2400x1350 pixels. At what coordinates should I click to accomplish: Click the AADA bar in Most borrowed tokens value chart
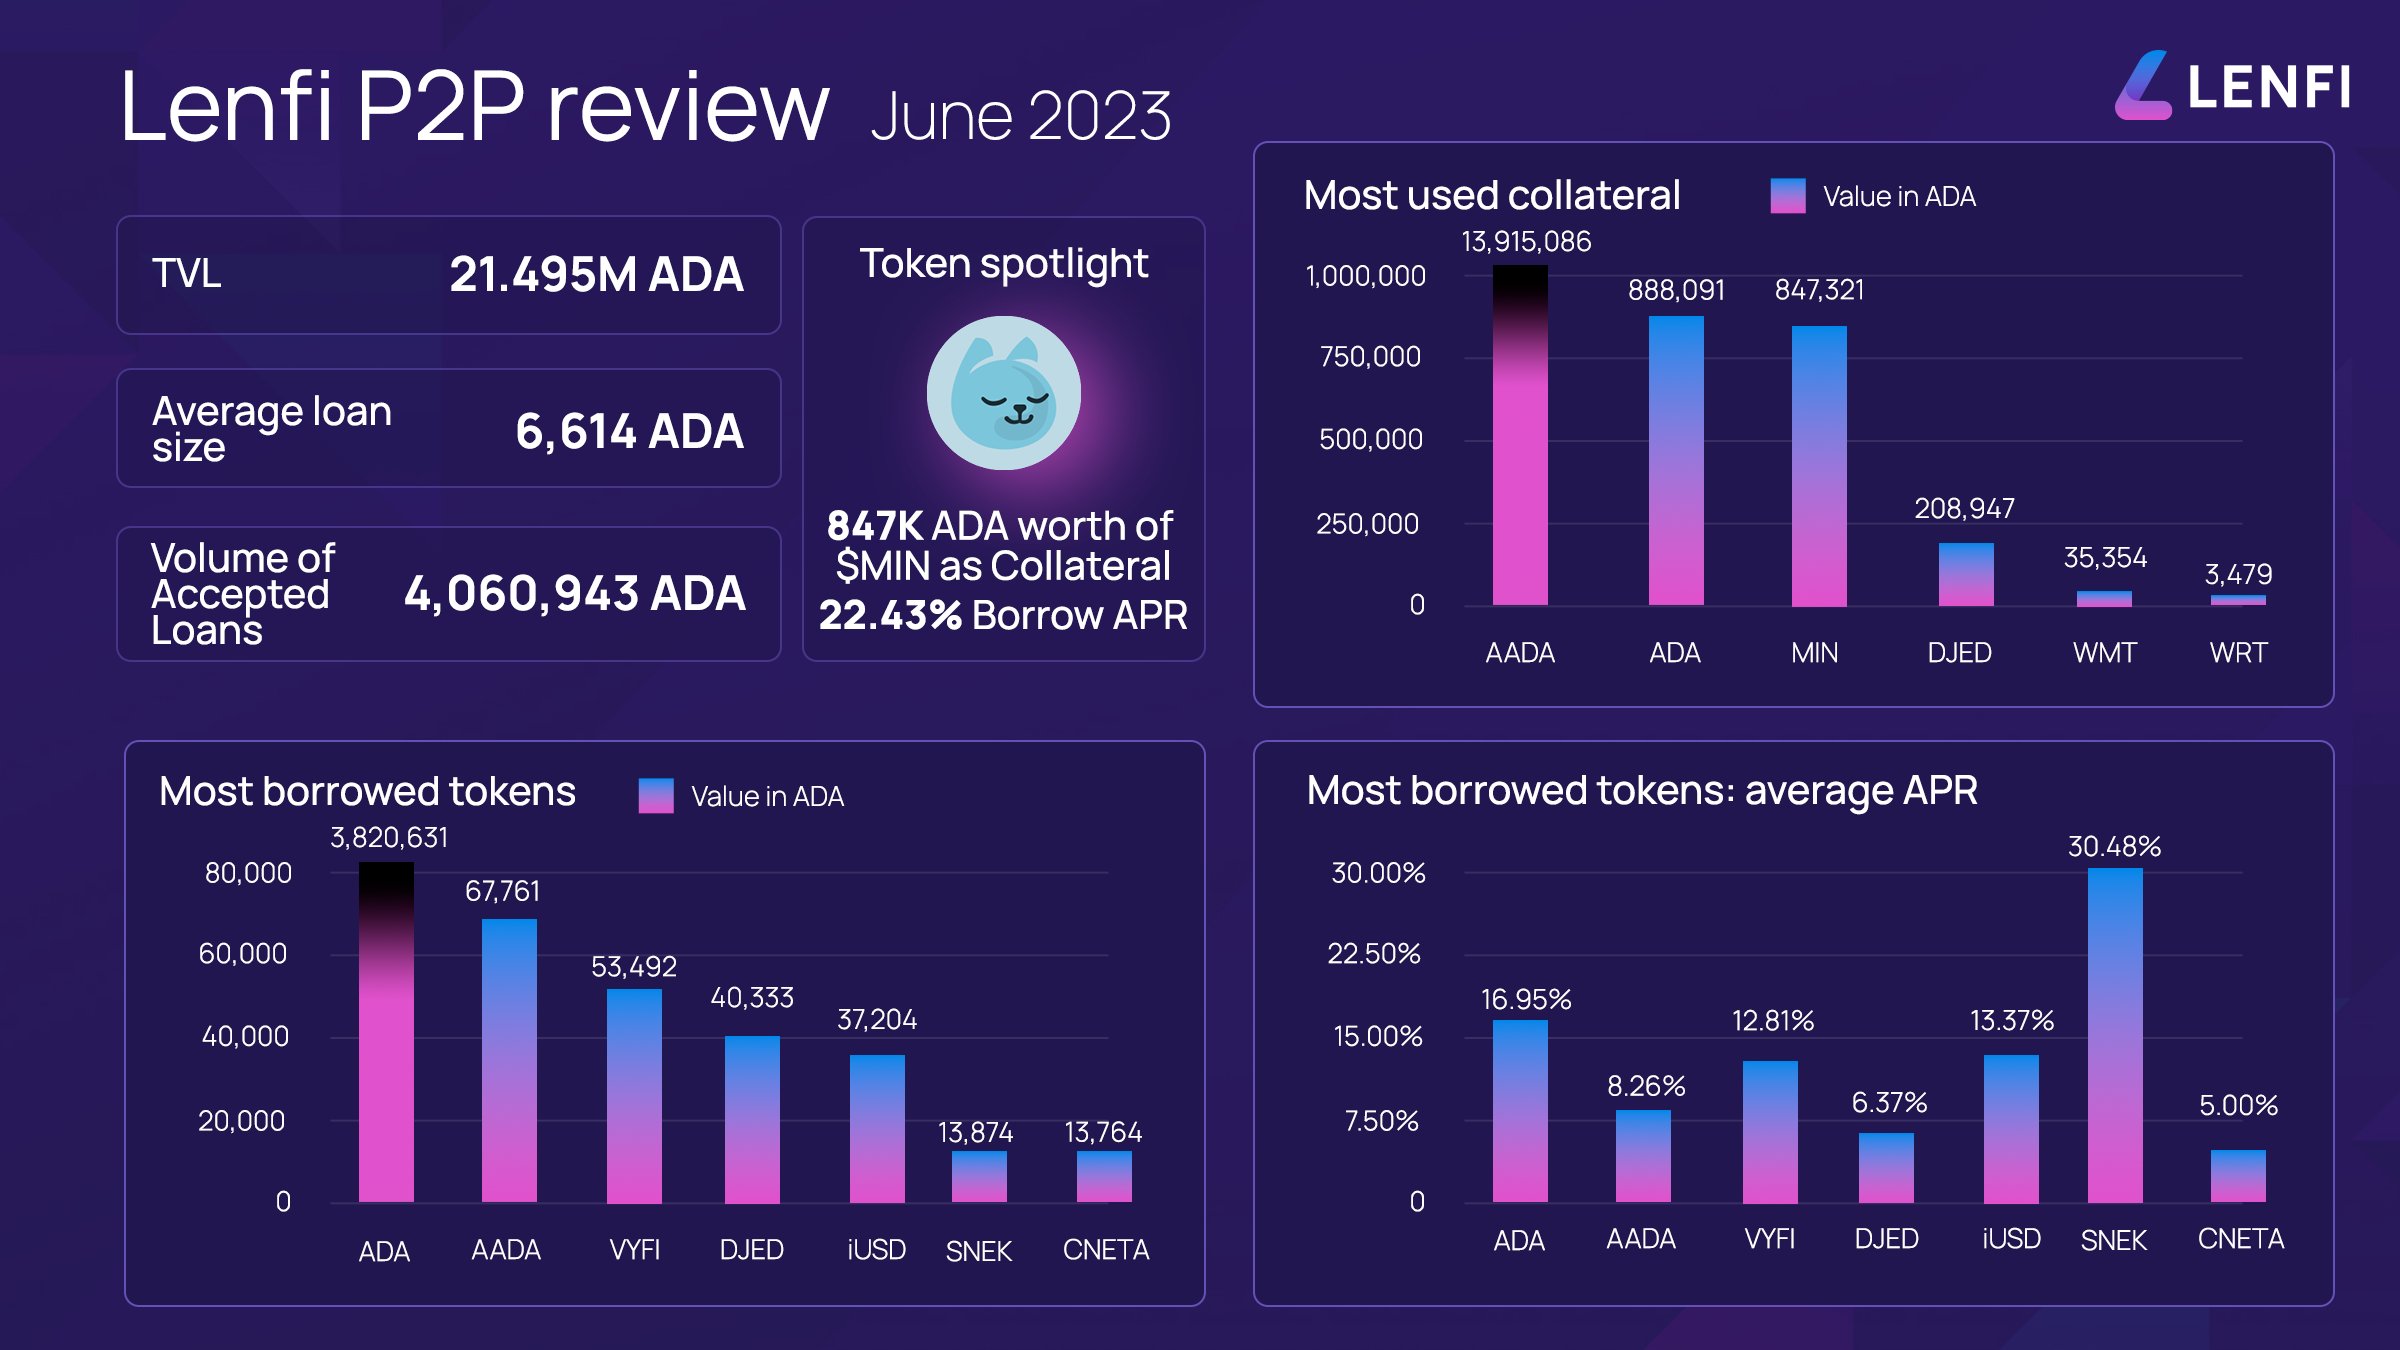(509, 1060)
